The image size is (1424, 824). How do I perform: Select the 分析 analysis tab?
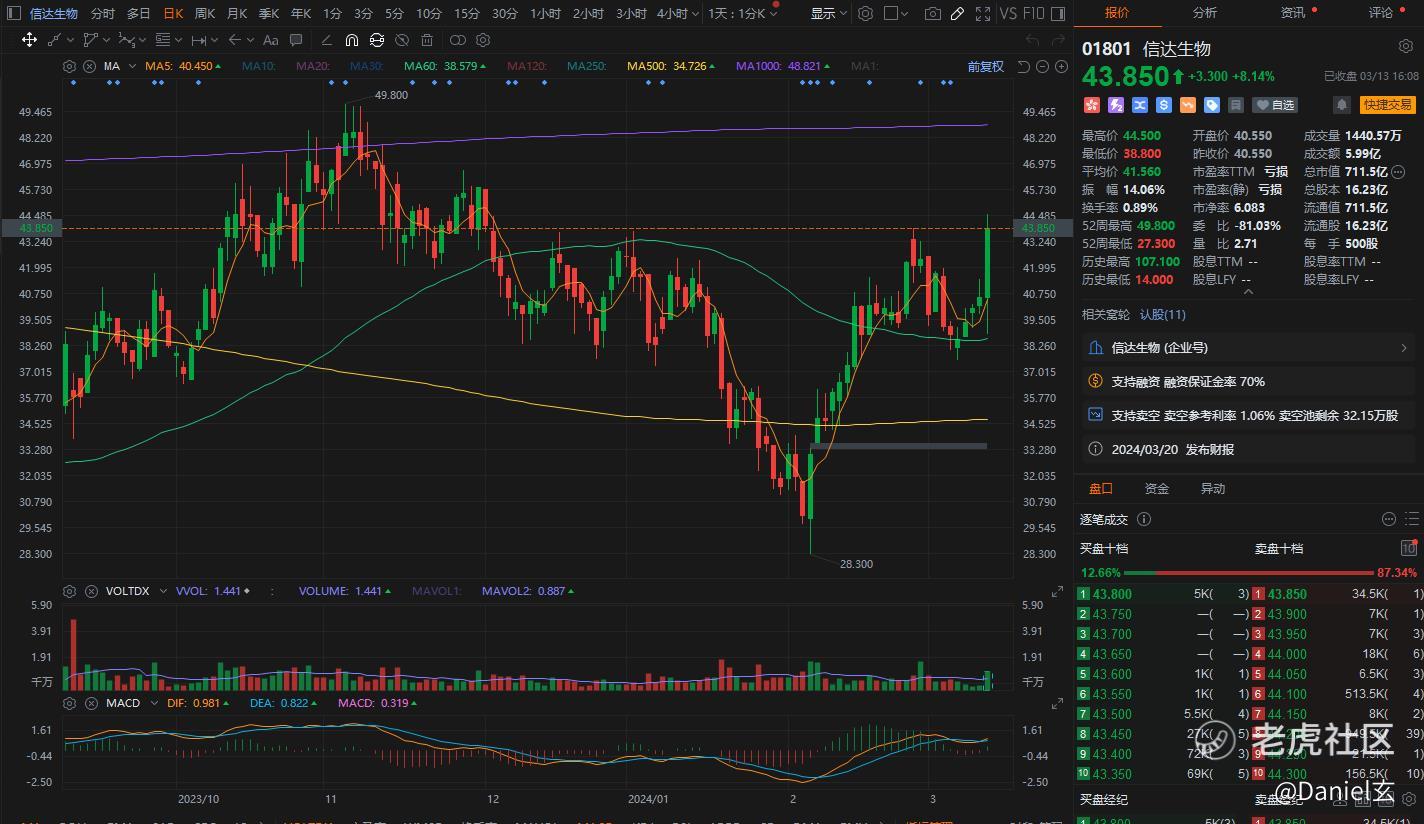[x=1205, y=13]
